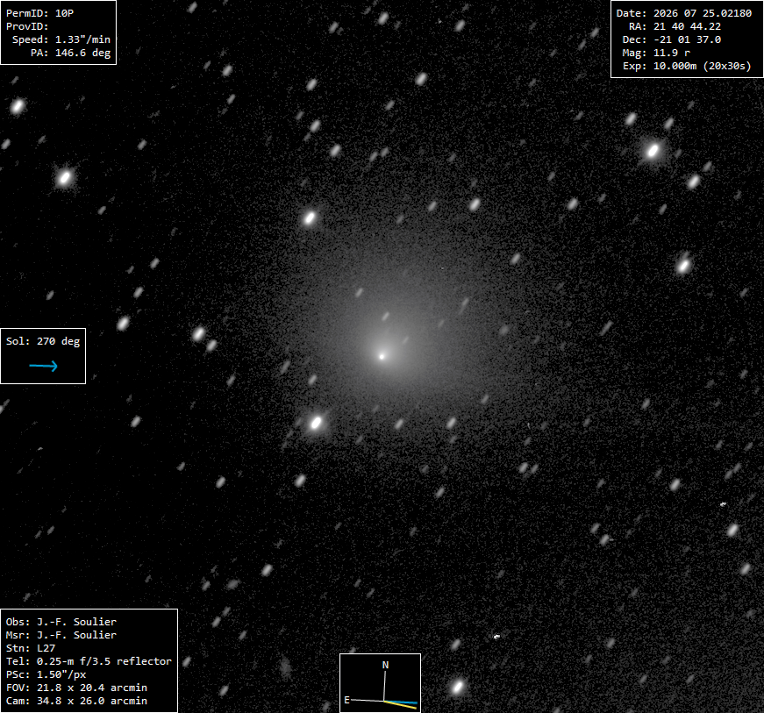Click the FOV: 21.8 x 20.4 arcmin line

(76, 688)
